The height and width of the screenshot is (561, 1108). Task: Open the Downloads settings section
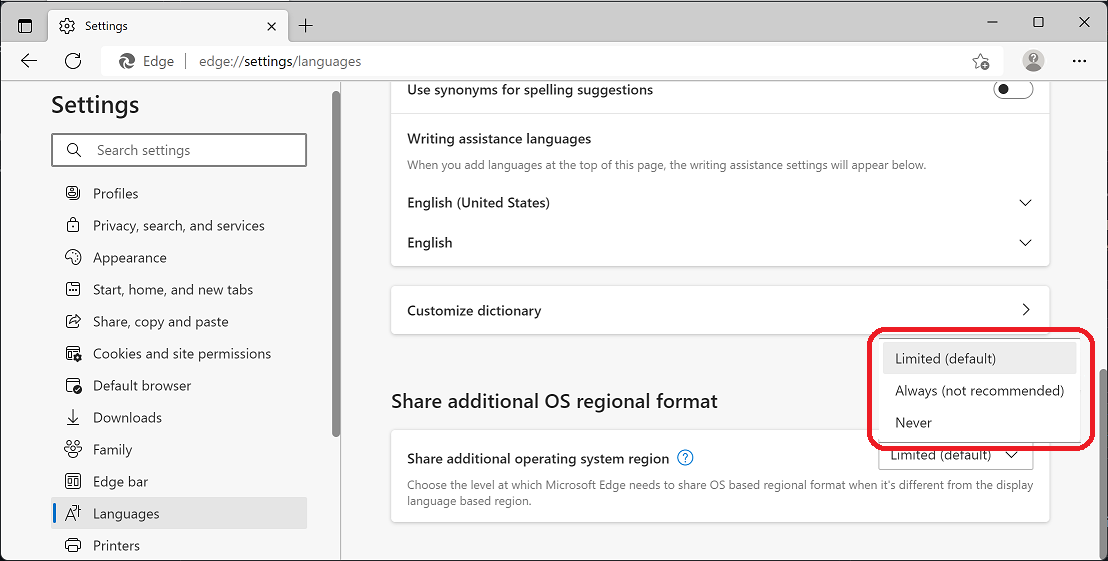tap(127, 418)
